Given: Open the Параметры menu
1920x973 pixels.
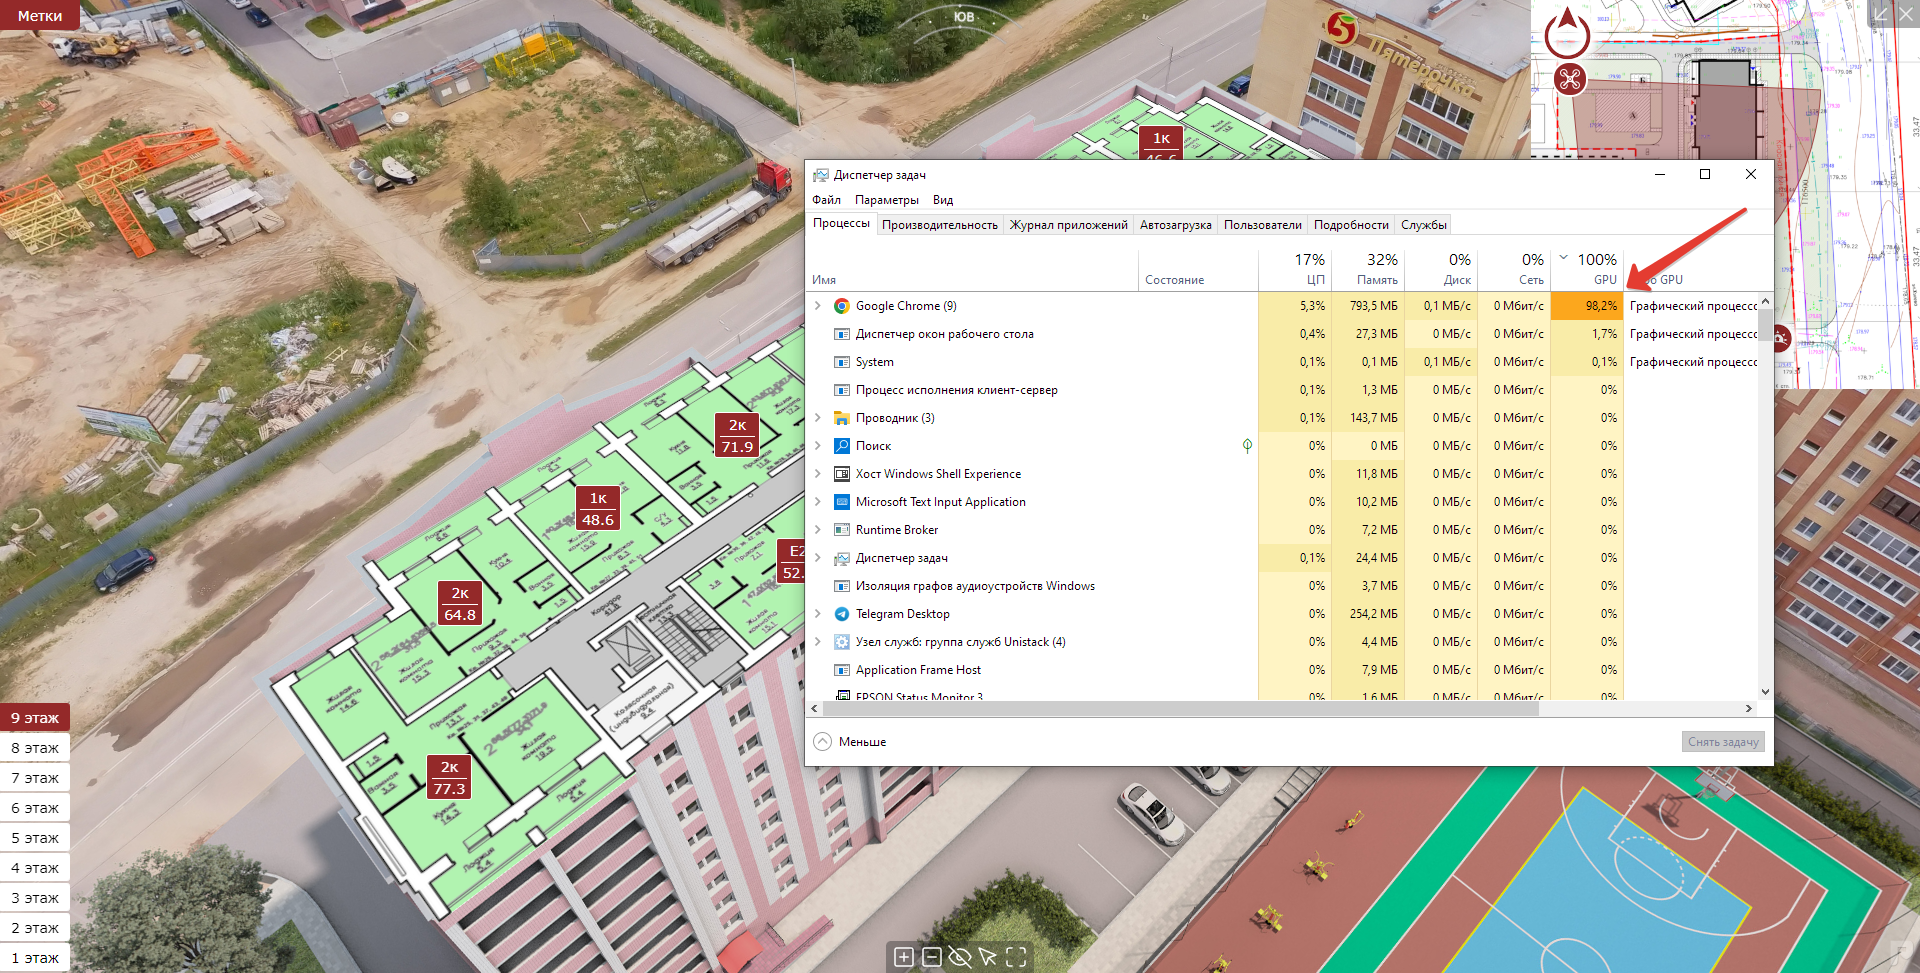Looking at the screenshot, I should 886,200.
